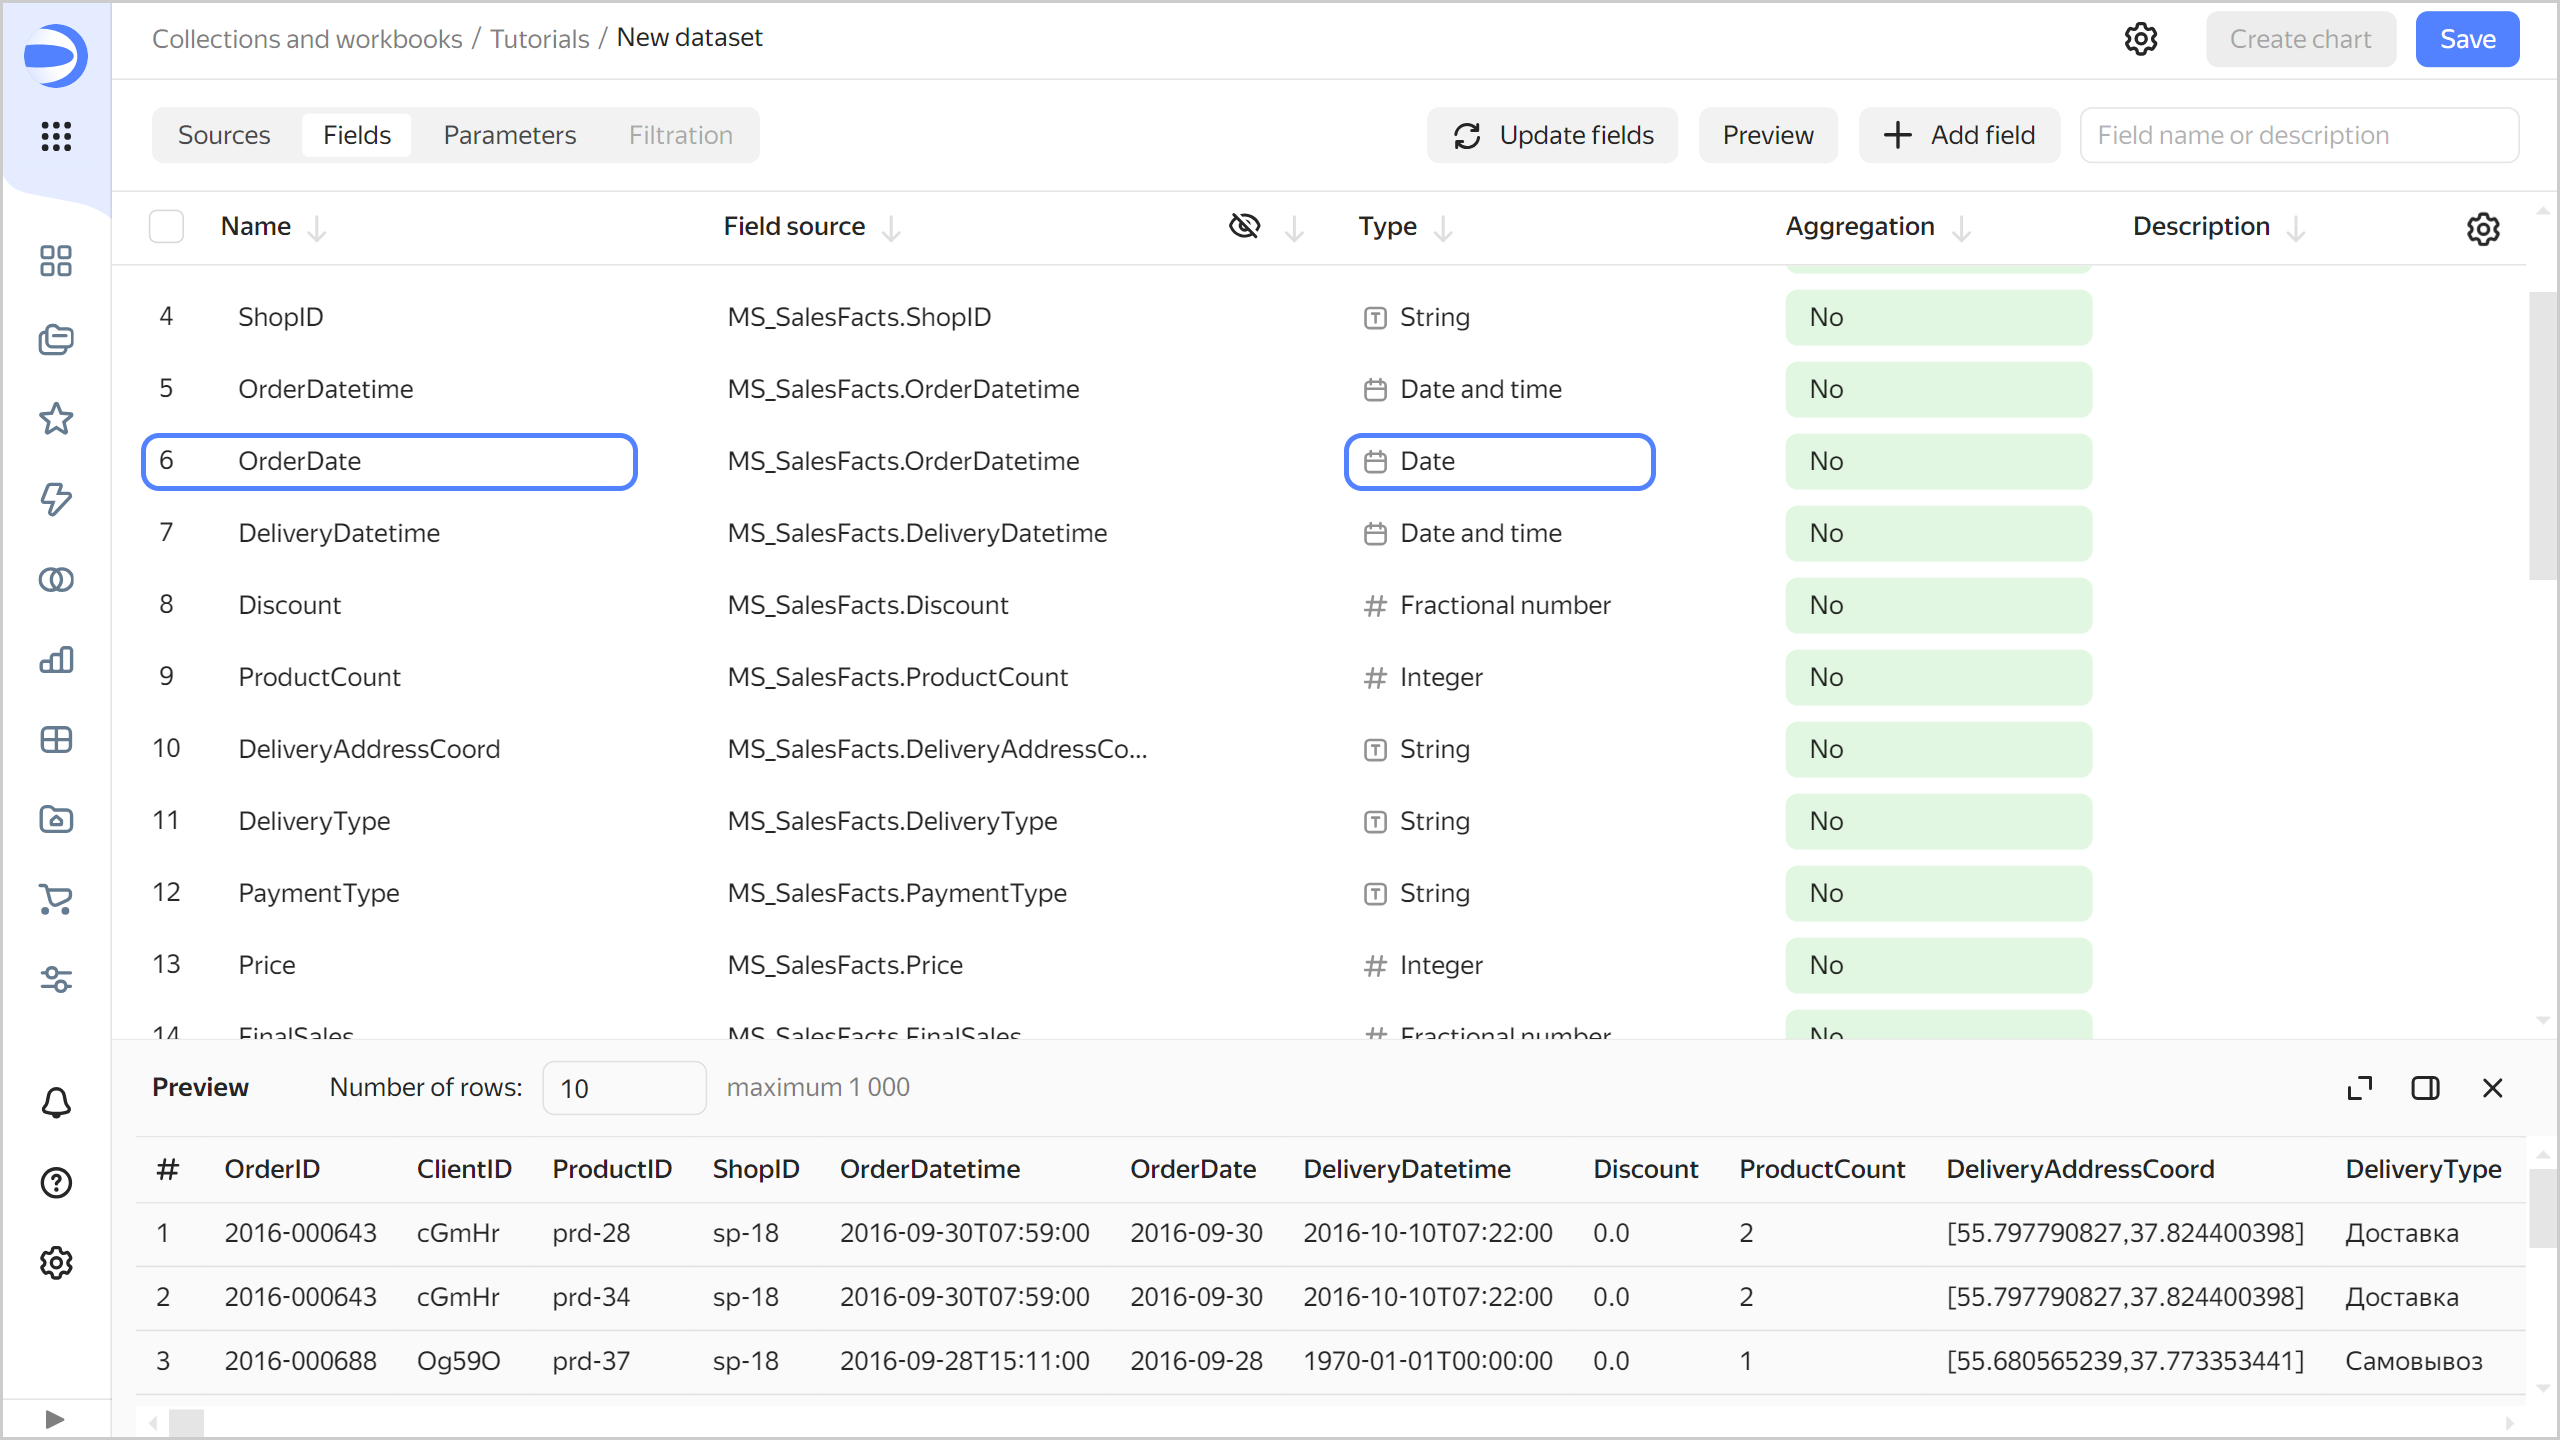Viewport: 2560px width, 1440px height.
Task: Sort by hidden fields eye column
Action: click(1244, 226)
